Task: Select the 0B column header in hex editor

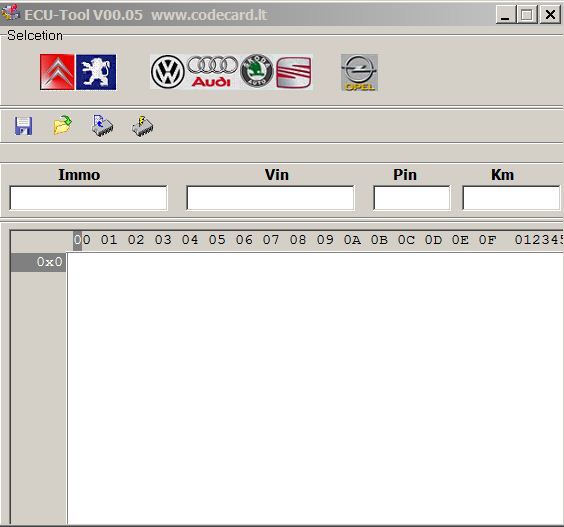Action: (x=379, y=240)
